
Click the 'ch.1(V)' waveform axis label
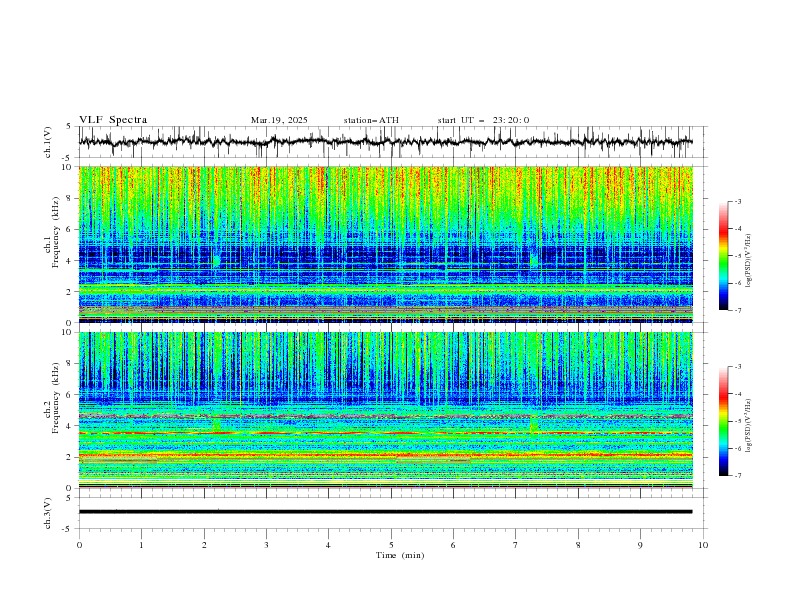[48, 142]
